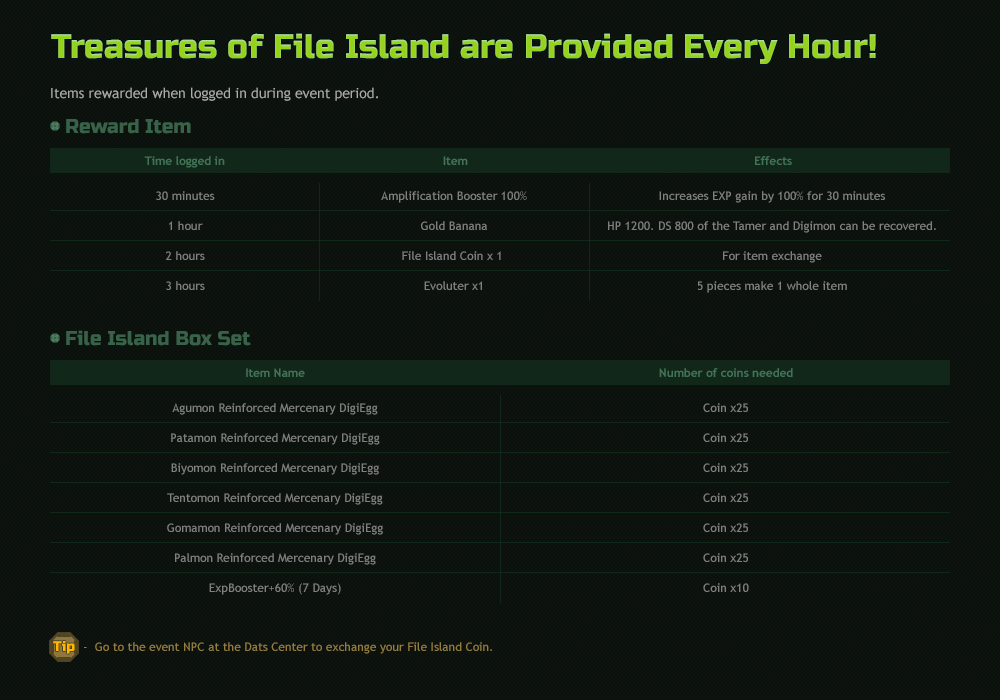Click 'Number of coins needed' header
The image size is (1000, 700).
(x=726, y=373)
